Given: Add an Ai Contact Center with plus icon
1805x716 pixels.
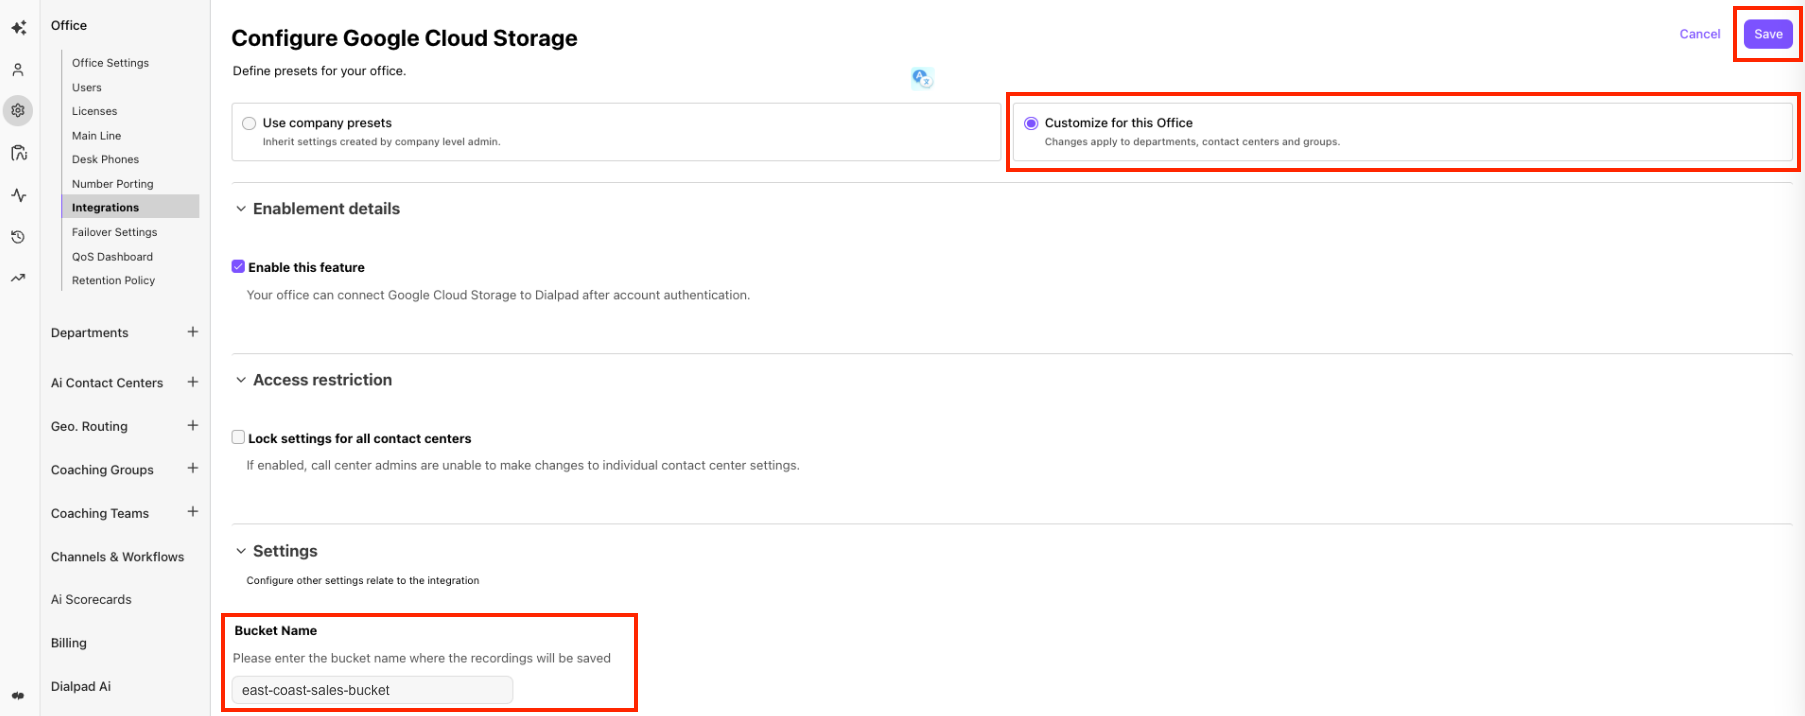Looking at the screenshot, I should coord(193,382).
